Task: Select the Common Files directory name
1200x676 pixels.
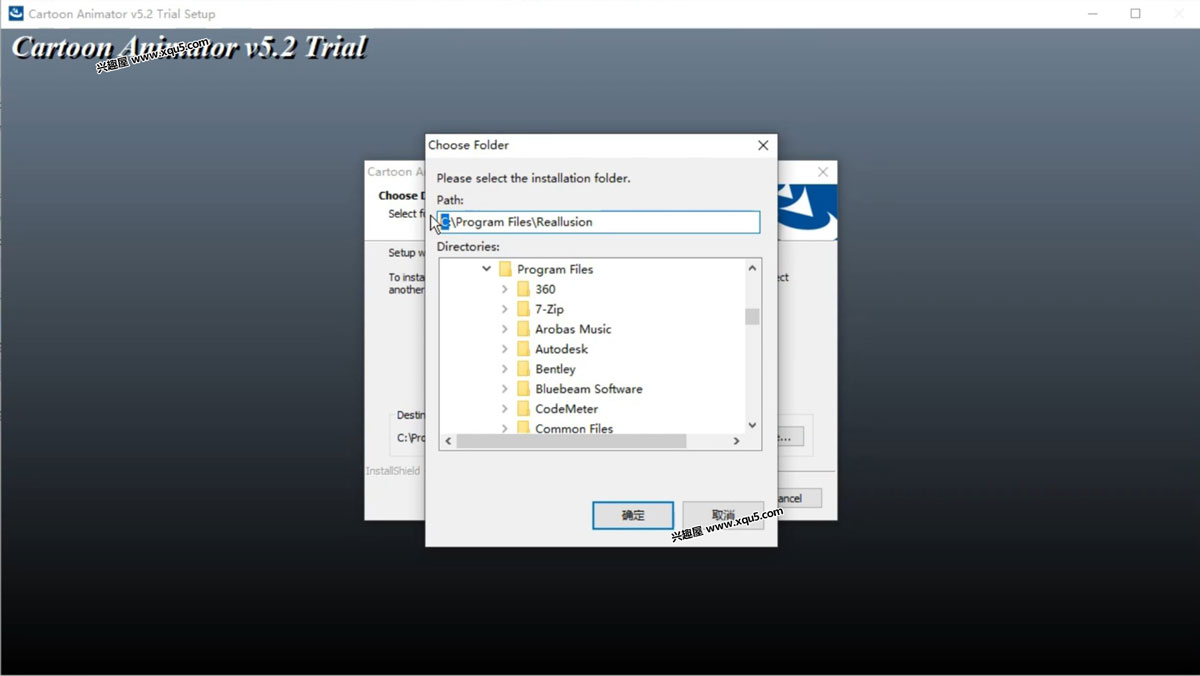Action: point(574,428)
